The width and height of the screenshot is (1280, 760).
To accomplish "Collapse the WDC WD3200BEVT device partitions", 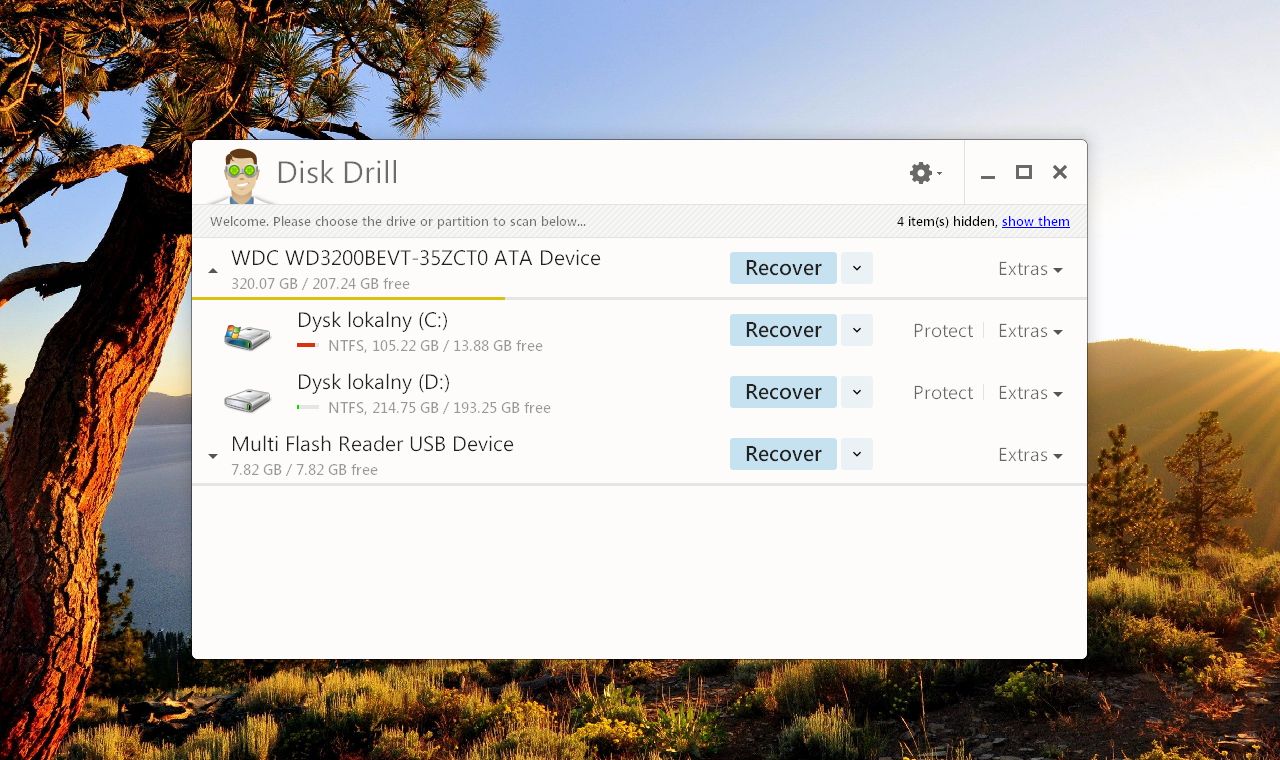I will point(213,271).
